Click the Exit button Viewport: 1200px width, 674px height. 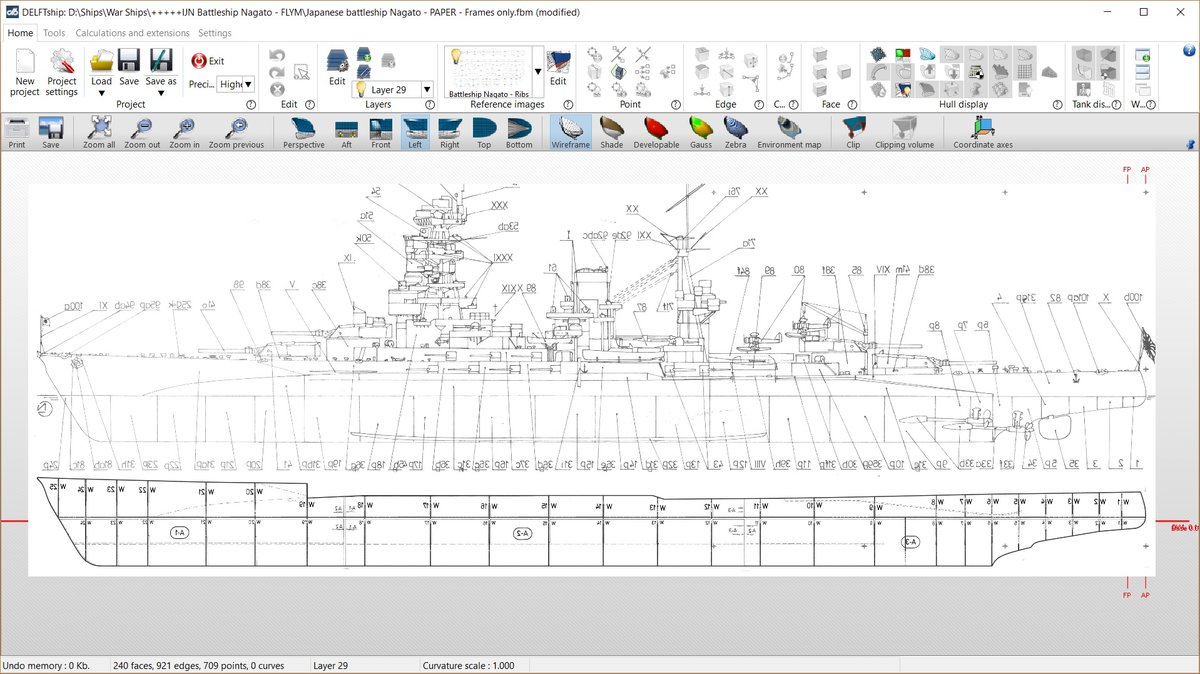[208, 61]
